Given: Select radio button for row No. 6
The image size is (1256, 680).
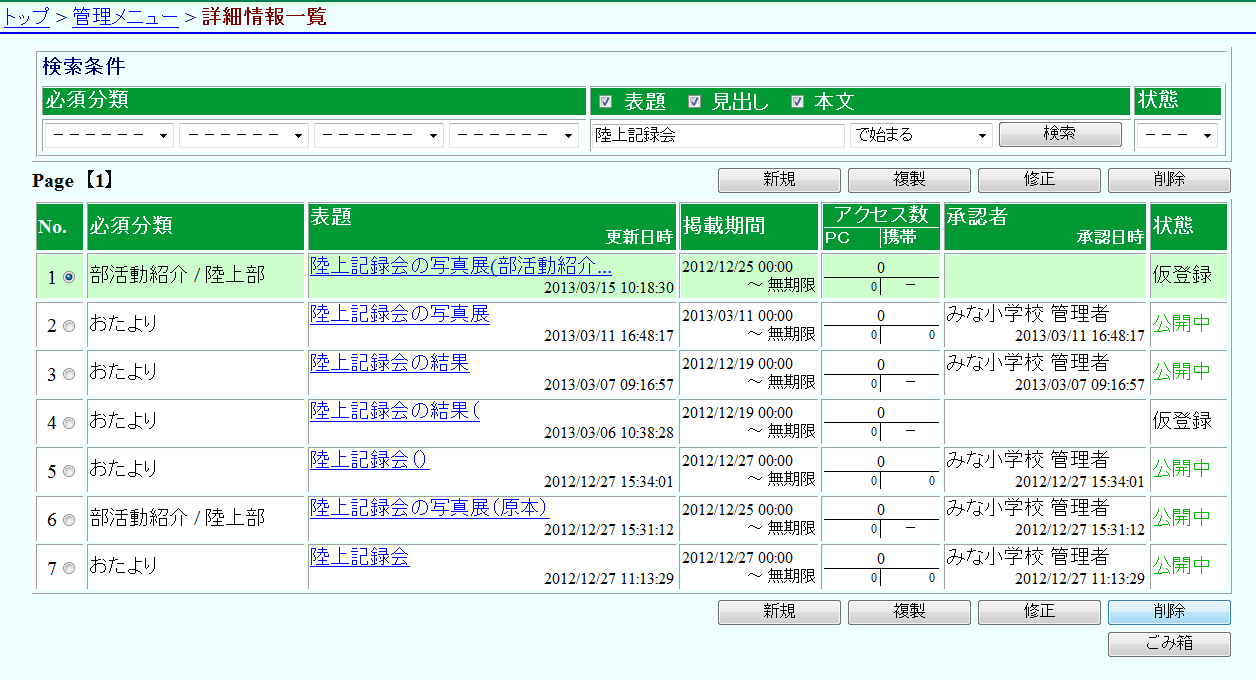Looking at the screenshot, I should (69, 520).
